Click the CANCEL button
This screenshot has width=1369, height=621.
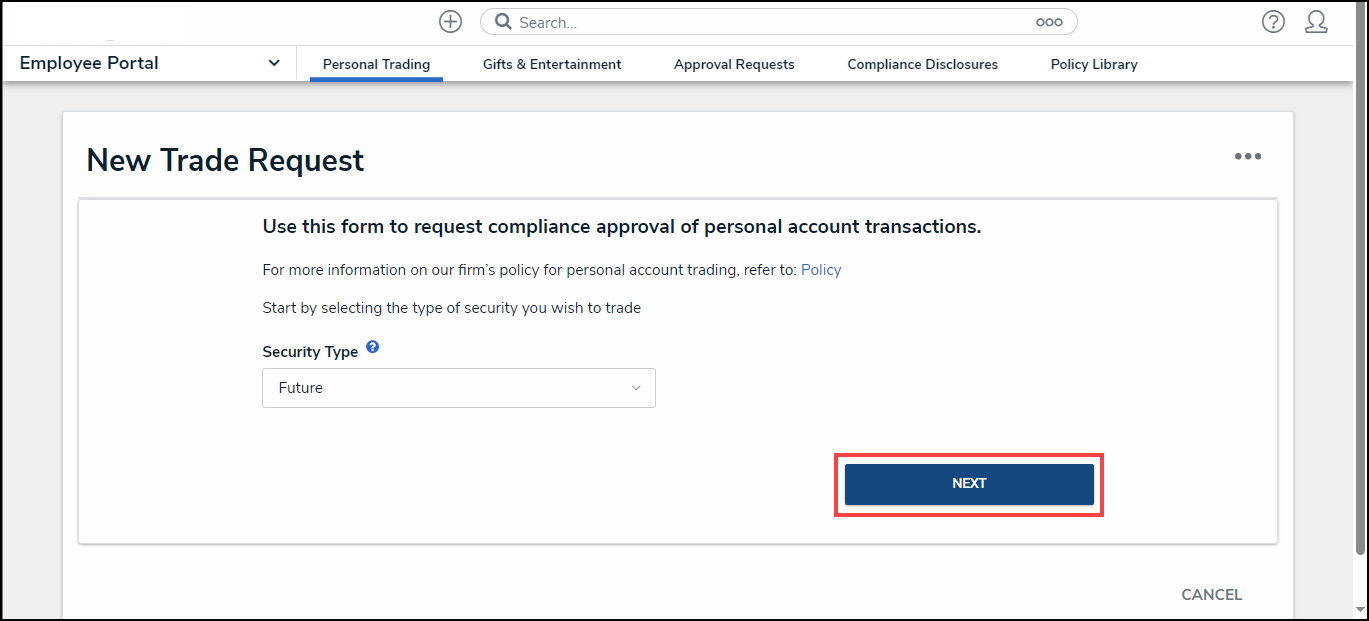(x=1211, y=595)
